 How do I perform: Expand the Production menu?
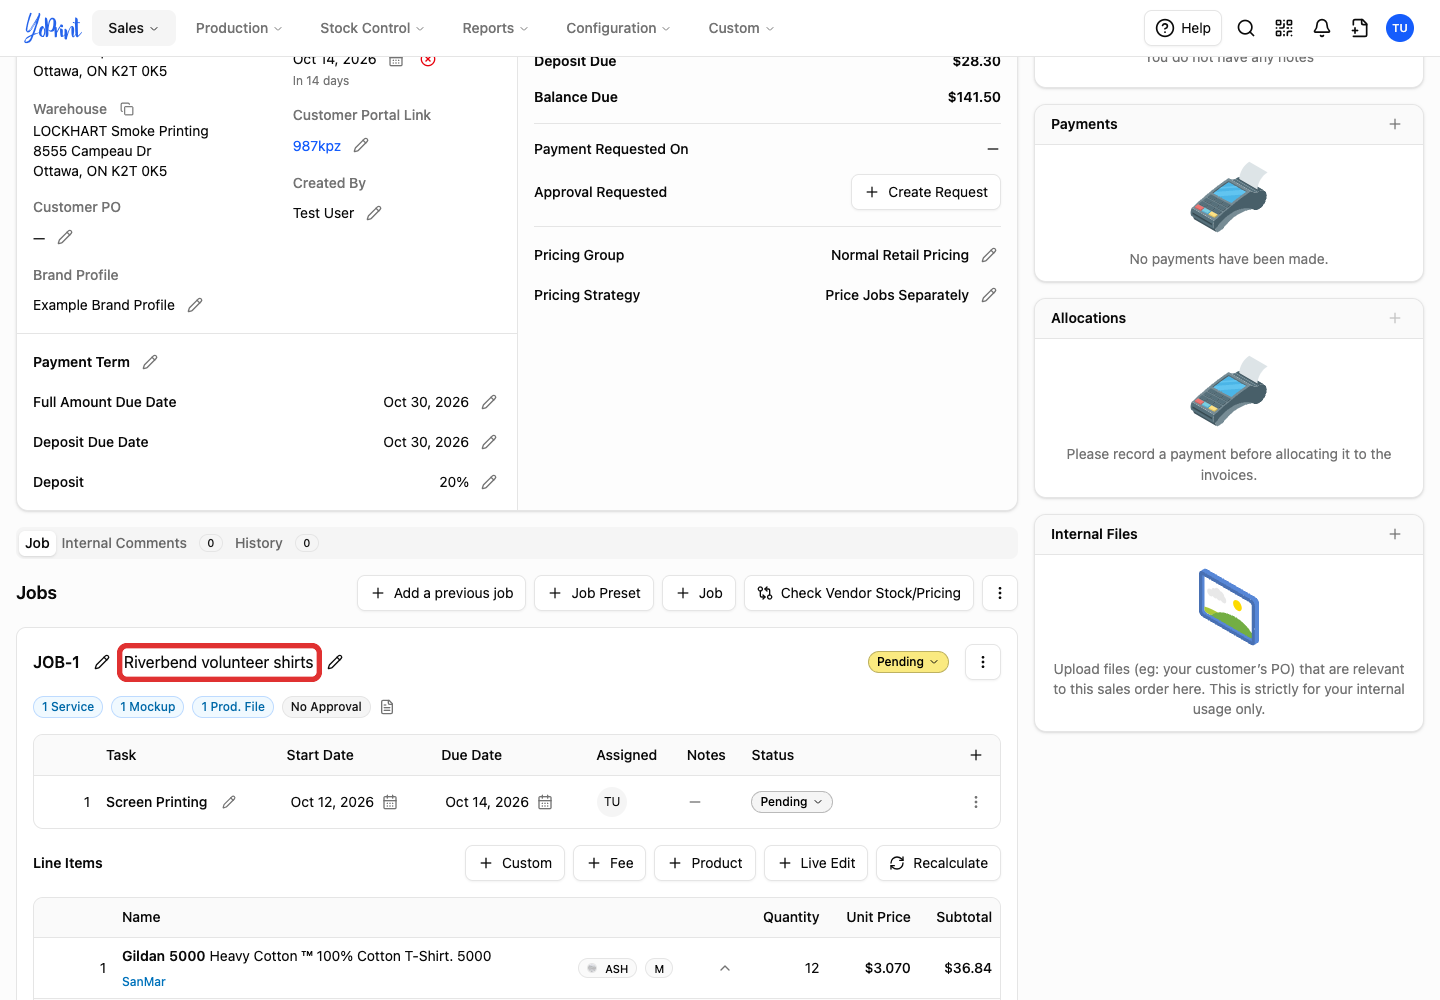239,28
